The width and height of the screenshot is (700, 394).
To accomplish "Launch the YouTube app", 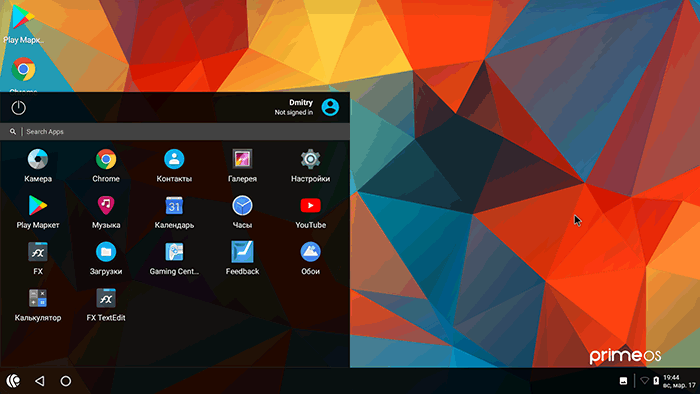I will click(x=310, y=212).
